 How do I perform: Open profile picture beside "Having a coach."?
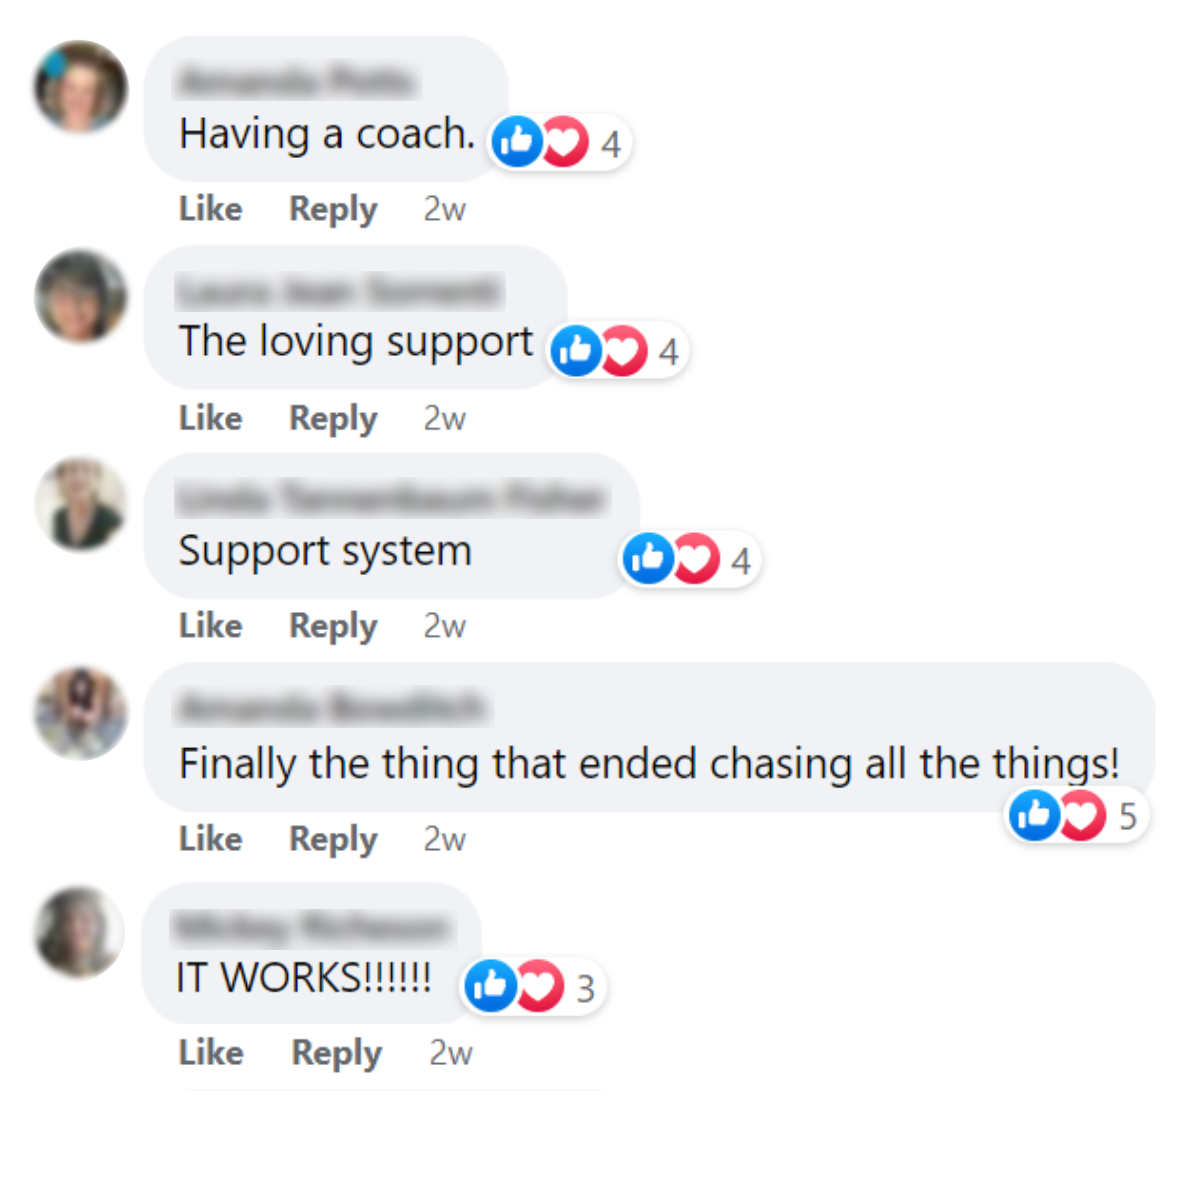tap(81, 86)
